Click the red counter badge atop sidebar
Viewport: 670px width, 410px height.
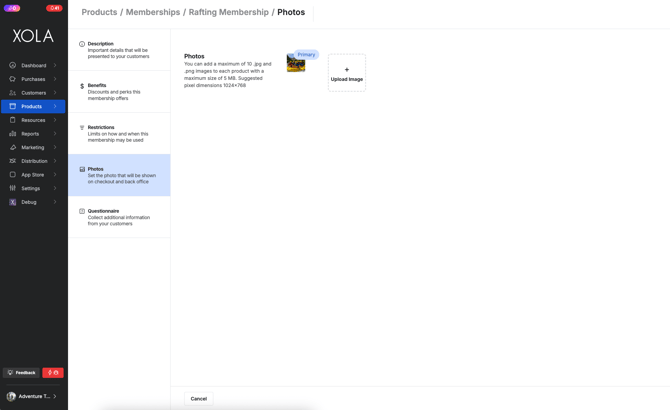click(54, 8)
